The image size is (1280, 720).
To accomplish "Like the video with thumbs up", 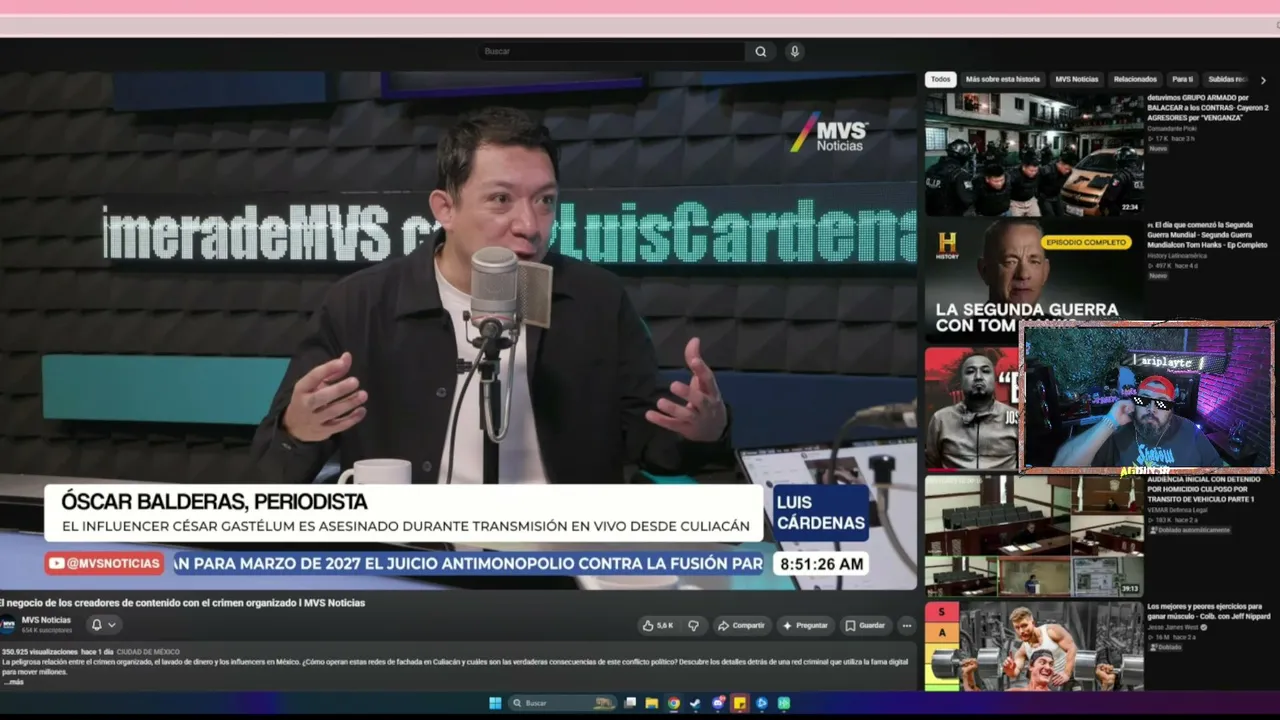I will [x=658, y=626].
